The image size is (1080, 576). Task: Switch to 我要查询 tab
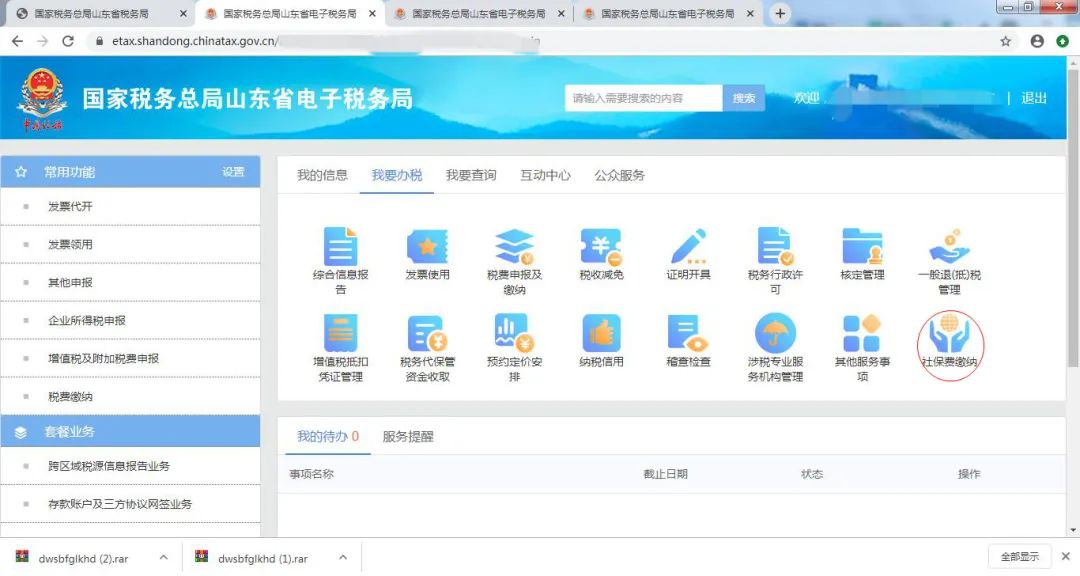coord(471,175)
